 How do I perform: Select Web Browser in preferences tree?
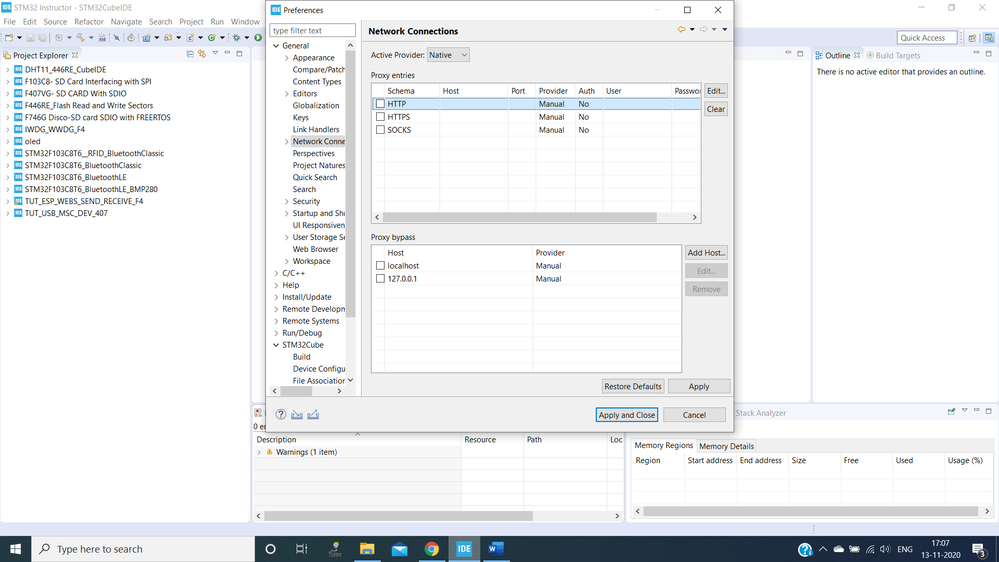315,249
